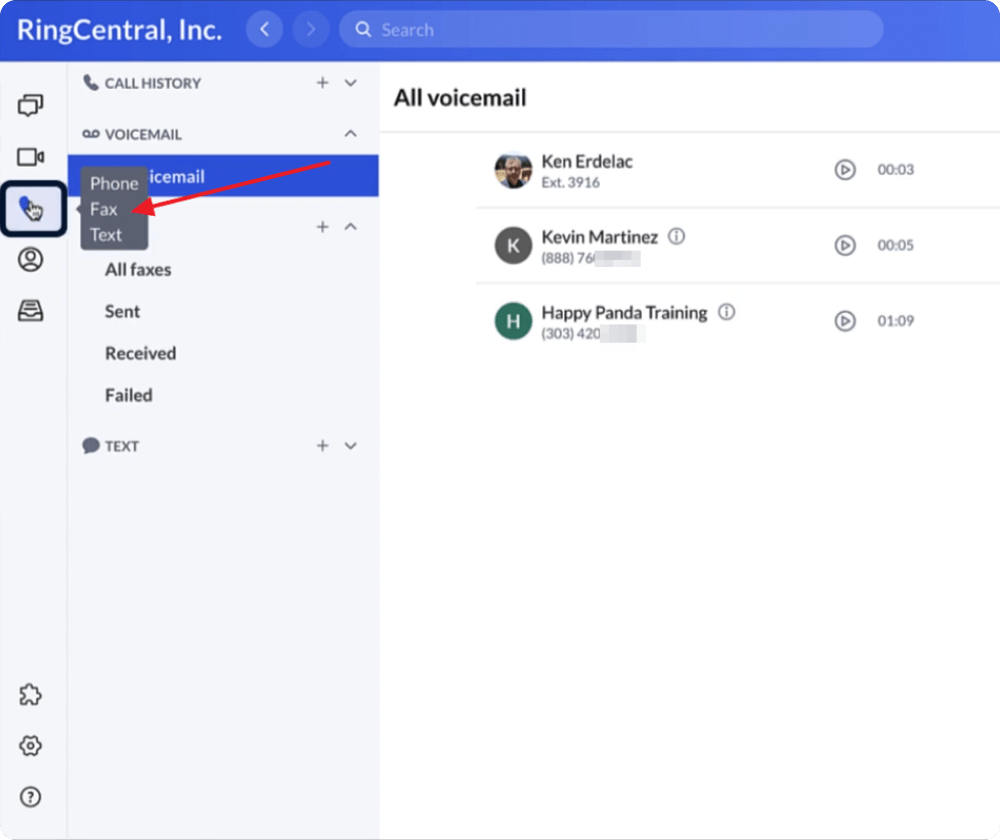This screenshot has width=1000, height=840.
Task: Add new call with Call History plus
Action: (323, 83)
